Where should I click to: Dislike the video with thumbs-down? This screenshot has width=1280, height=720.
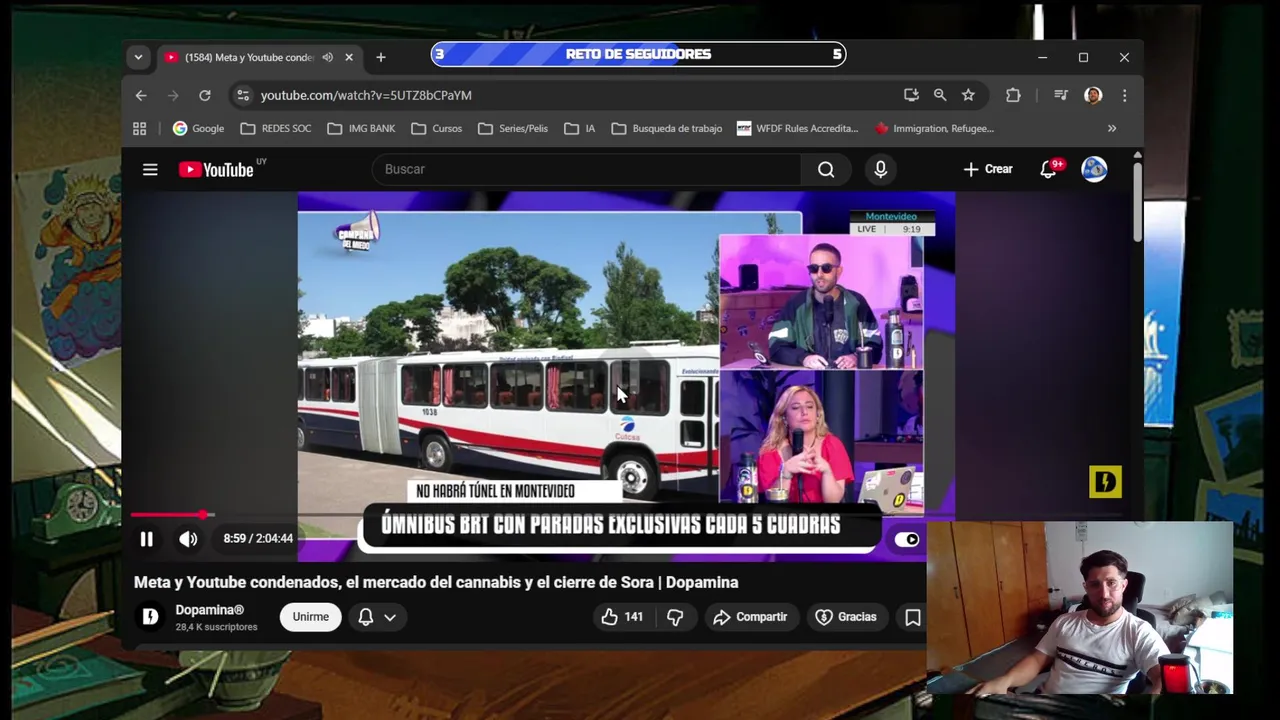(x=676, y=617)
